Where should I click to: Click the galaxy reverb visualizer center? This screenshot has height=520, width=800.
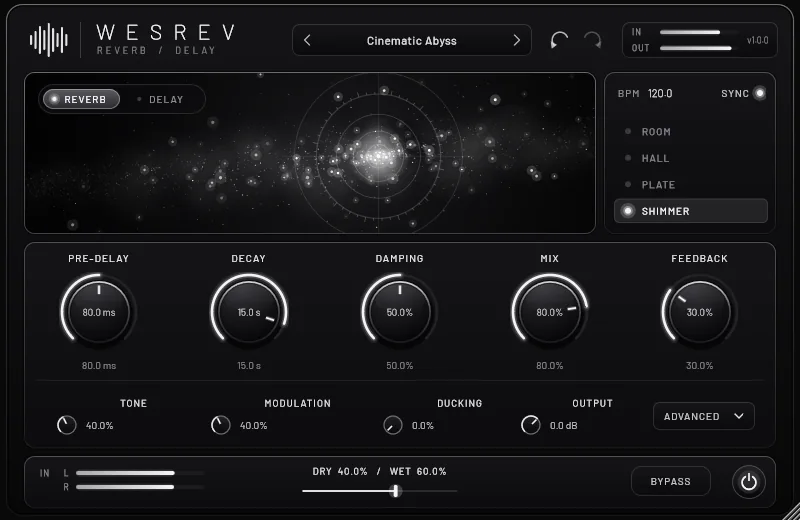(378, 155)
